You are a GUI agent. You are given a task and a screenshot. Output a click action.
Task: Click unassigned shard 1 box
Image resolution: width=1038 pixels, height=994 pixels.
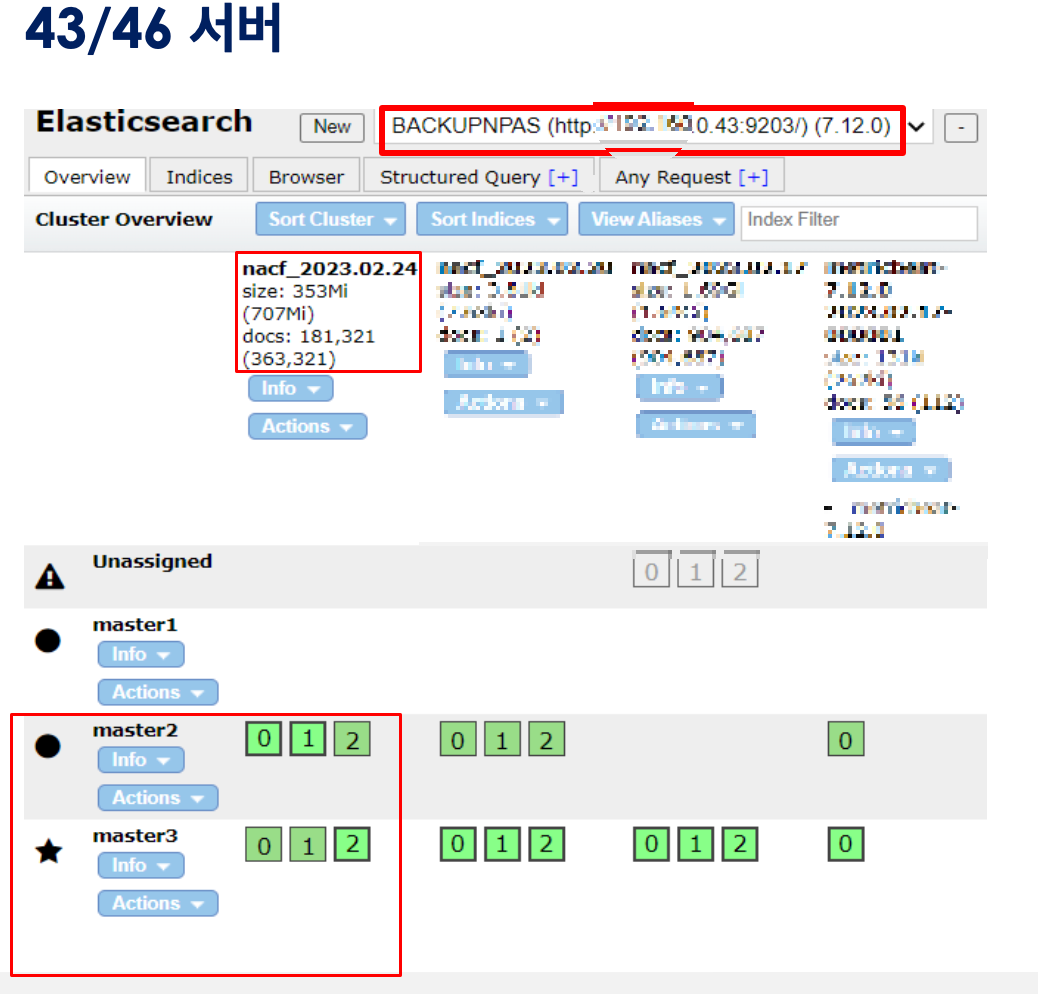pyautogui.click(x=696, y=571)
